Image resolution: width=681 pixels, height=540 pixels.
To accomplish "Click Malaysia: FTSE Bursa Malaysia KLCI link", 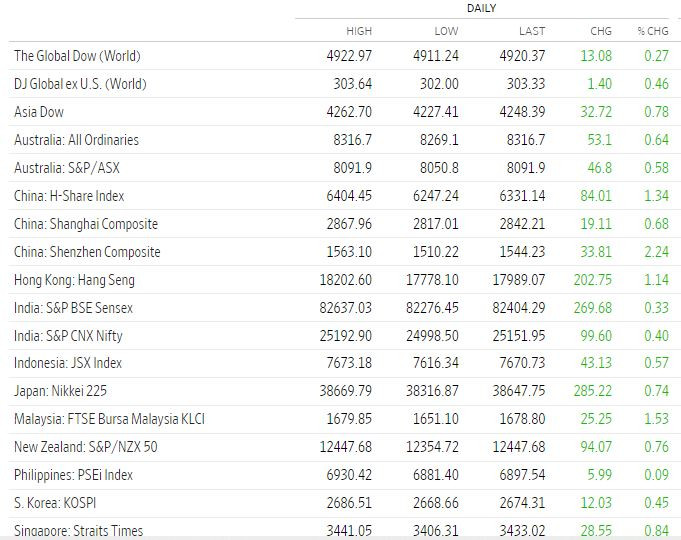I will [x=109, y=419].
